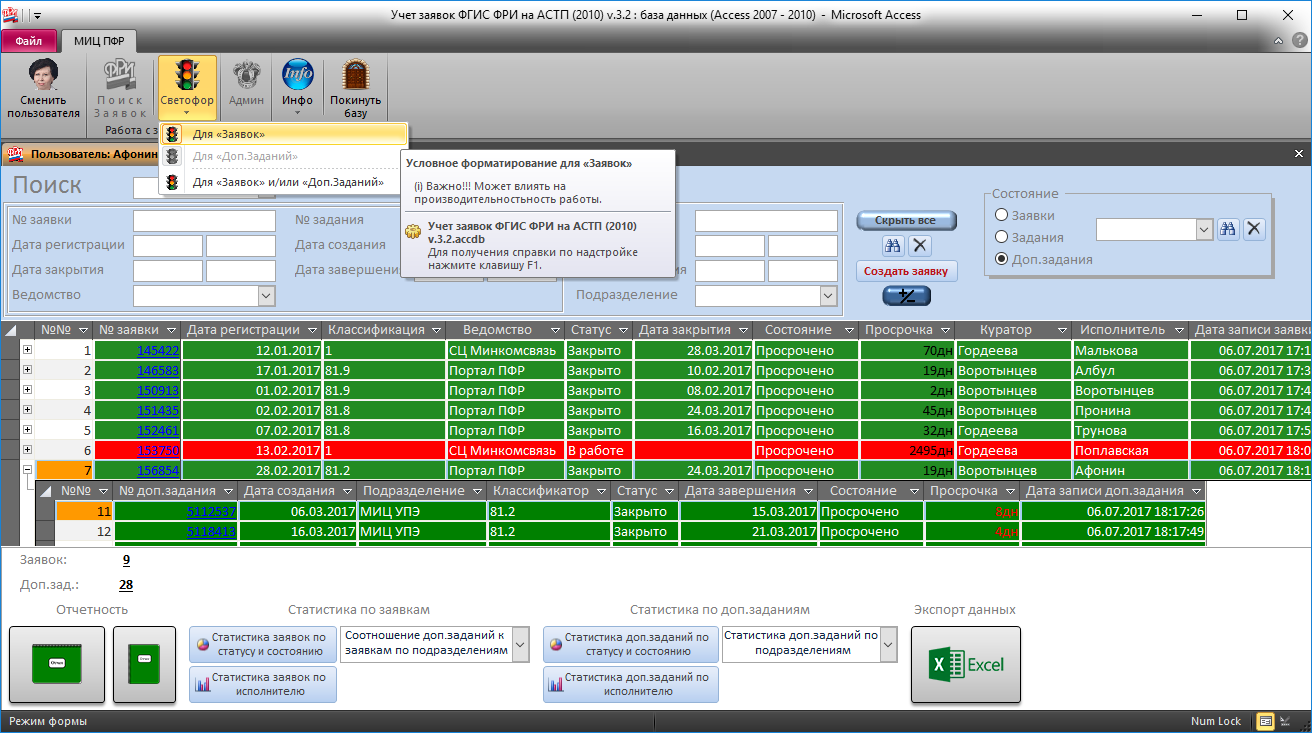Viewport: 1312px width, 733px height.
Task: Open the Статус column filter arrow
Action: click(x=622, y=330)
